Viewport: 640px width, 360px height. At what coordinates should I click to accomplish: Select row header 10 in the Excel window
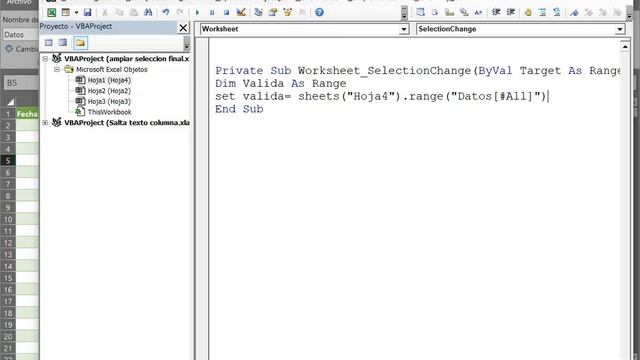click(8, 219)
